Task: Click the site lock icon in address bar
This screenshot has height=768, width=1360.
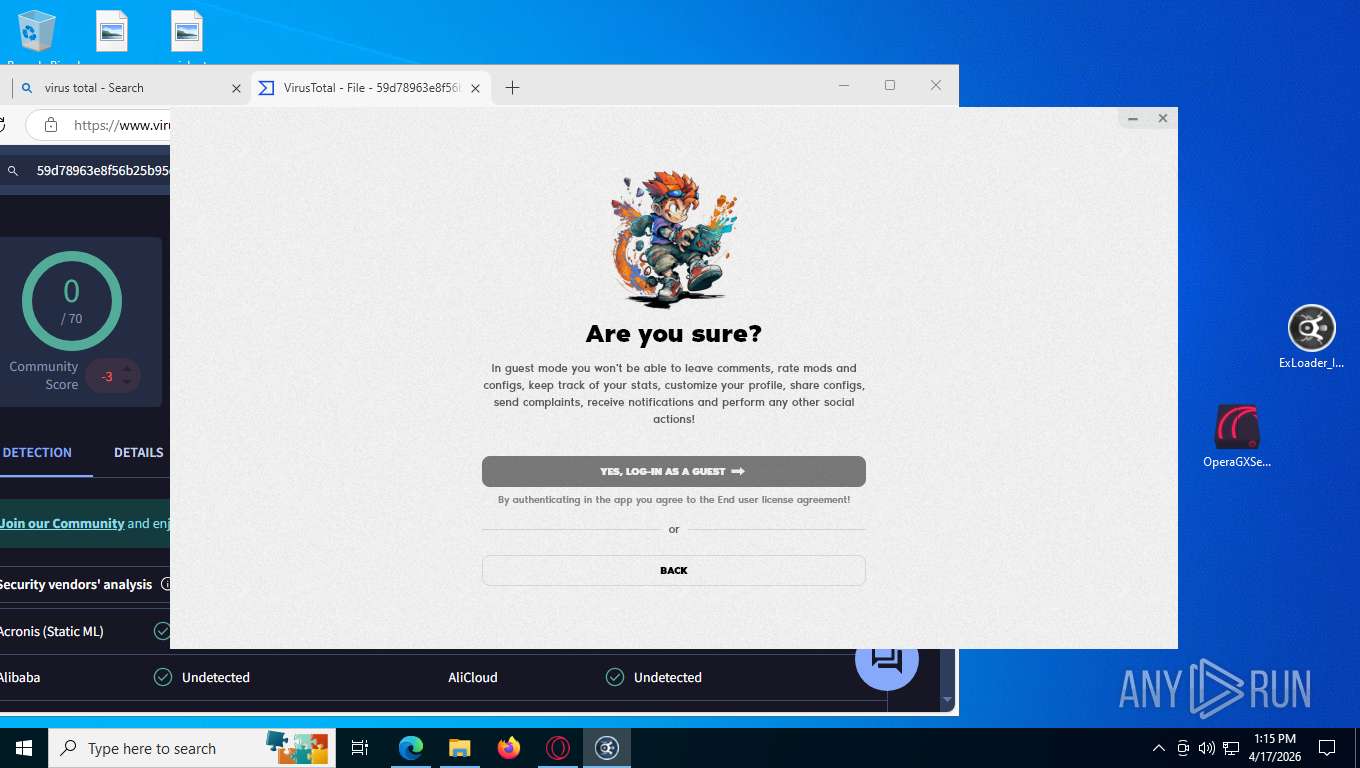Action: tap(50, 125)
